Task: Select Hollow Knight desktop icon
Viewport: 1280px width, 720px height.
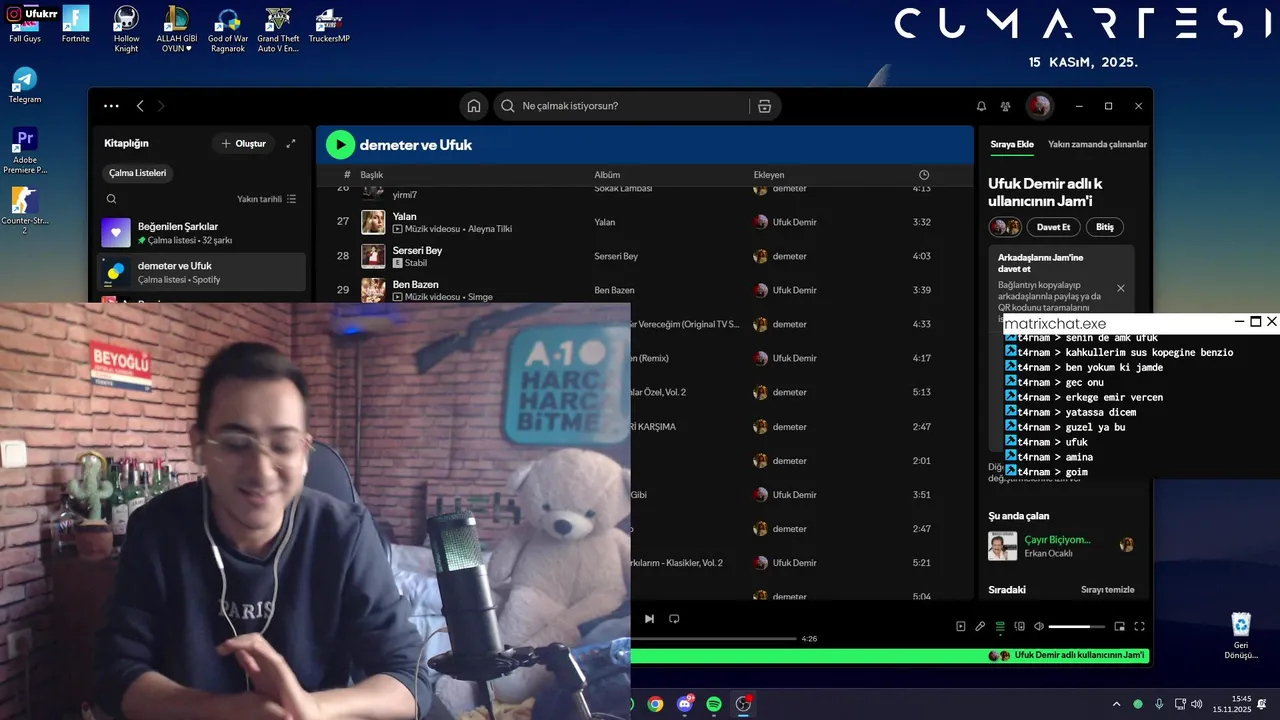Action: (126, 29)
